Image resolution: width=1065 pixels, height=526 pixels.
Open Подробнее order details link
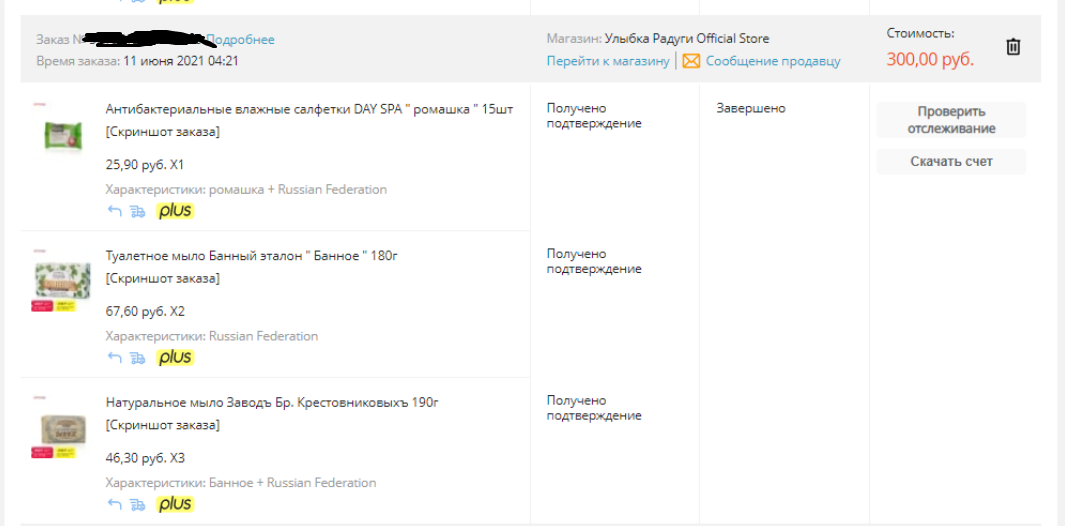tap(240, 40)
